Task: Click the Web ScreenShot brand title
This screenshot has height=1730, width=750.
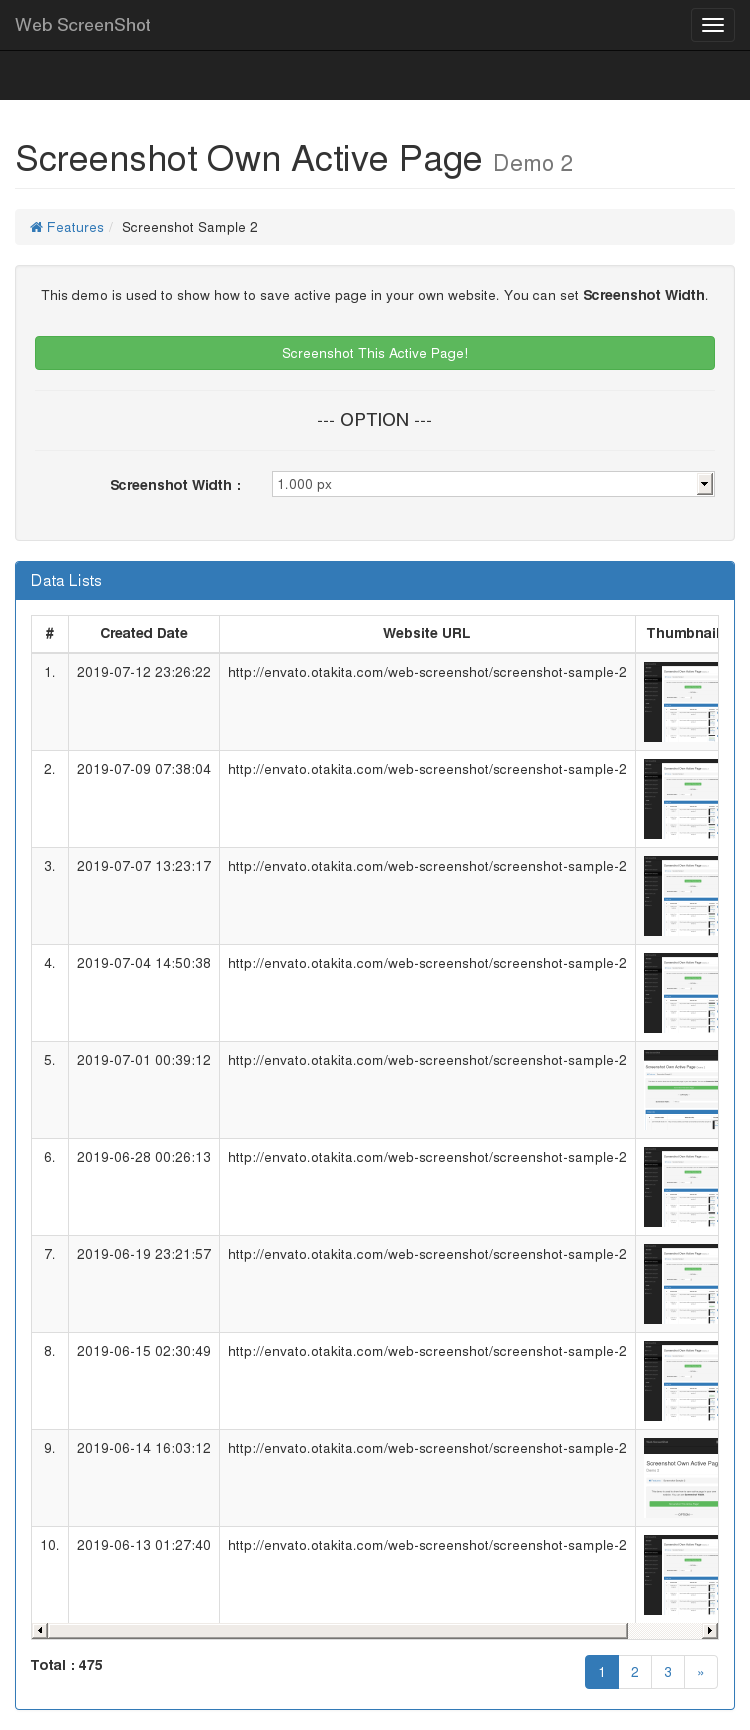Action: (83, 25)
